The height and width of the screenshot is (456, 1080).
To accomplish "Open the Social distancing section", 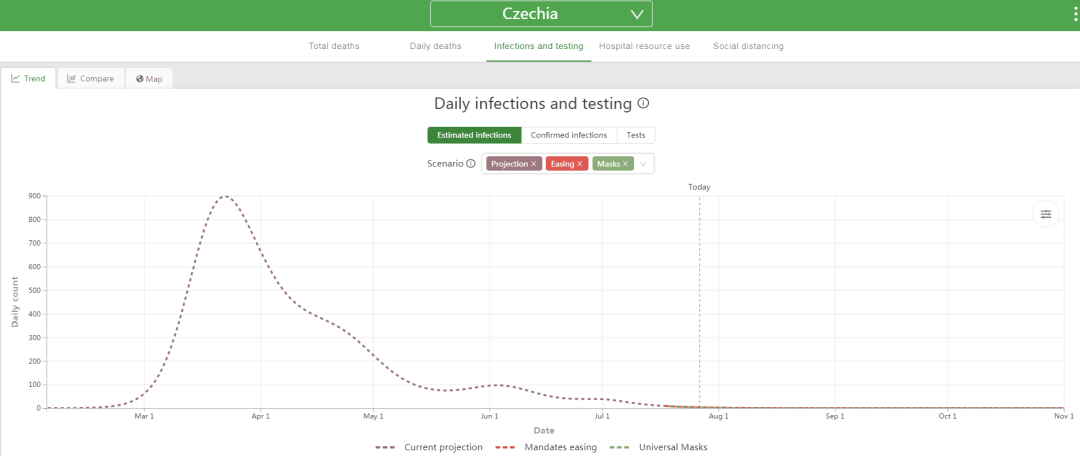I will 748,46.
